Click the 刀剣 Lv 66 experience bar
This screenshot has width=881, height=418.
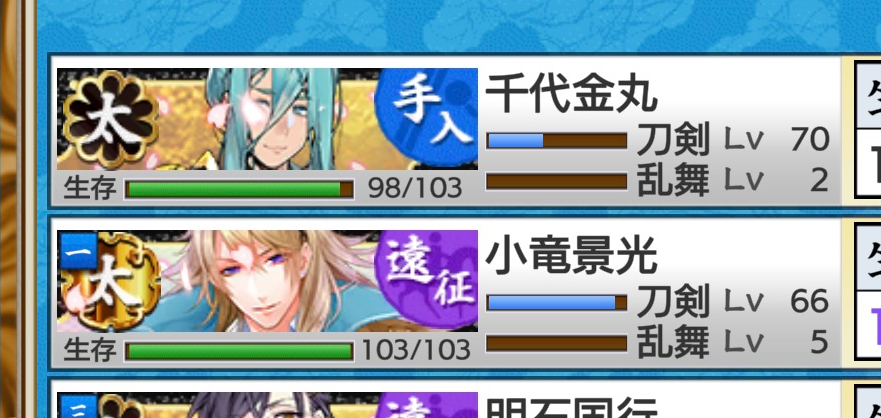point(556,303)
